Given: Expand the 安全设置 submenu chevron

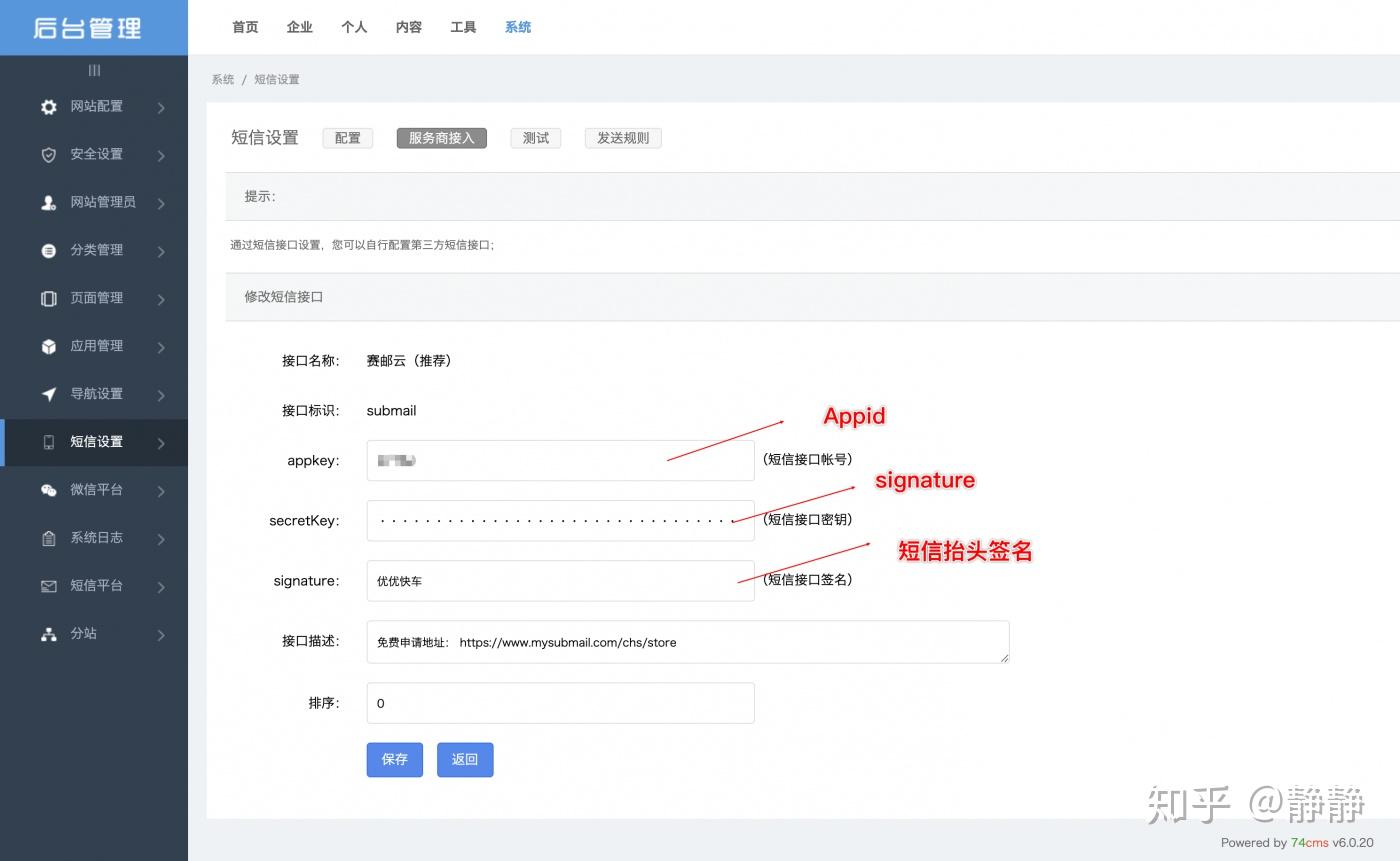Looking at the screenshot, I should pos(161,155).
